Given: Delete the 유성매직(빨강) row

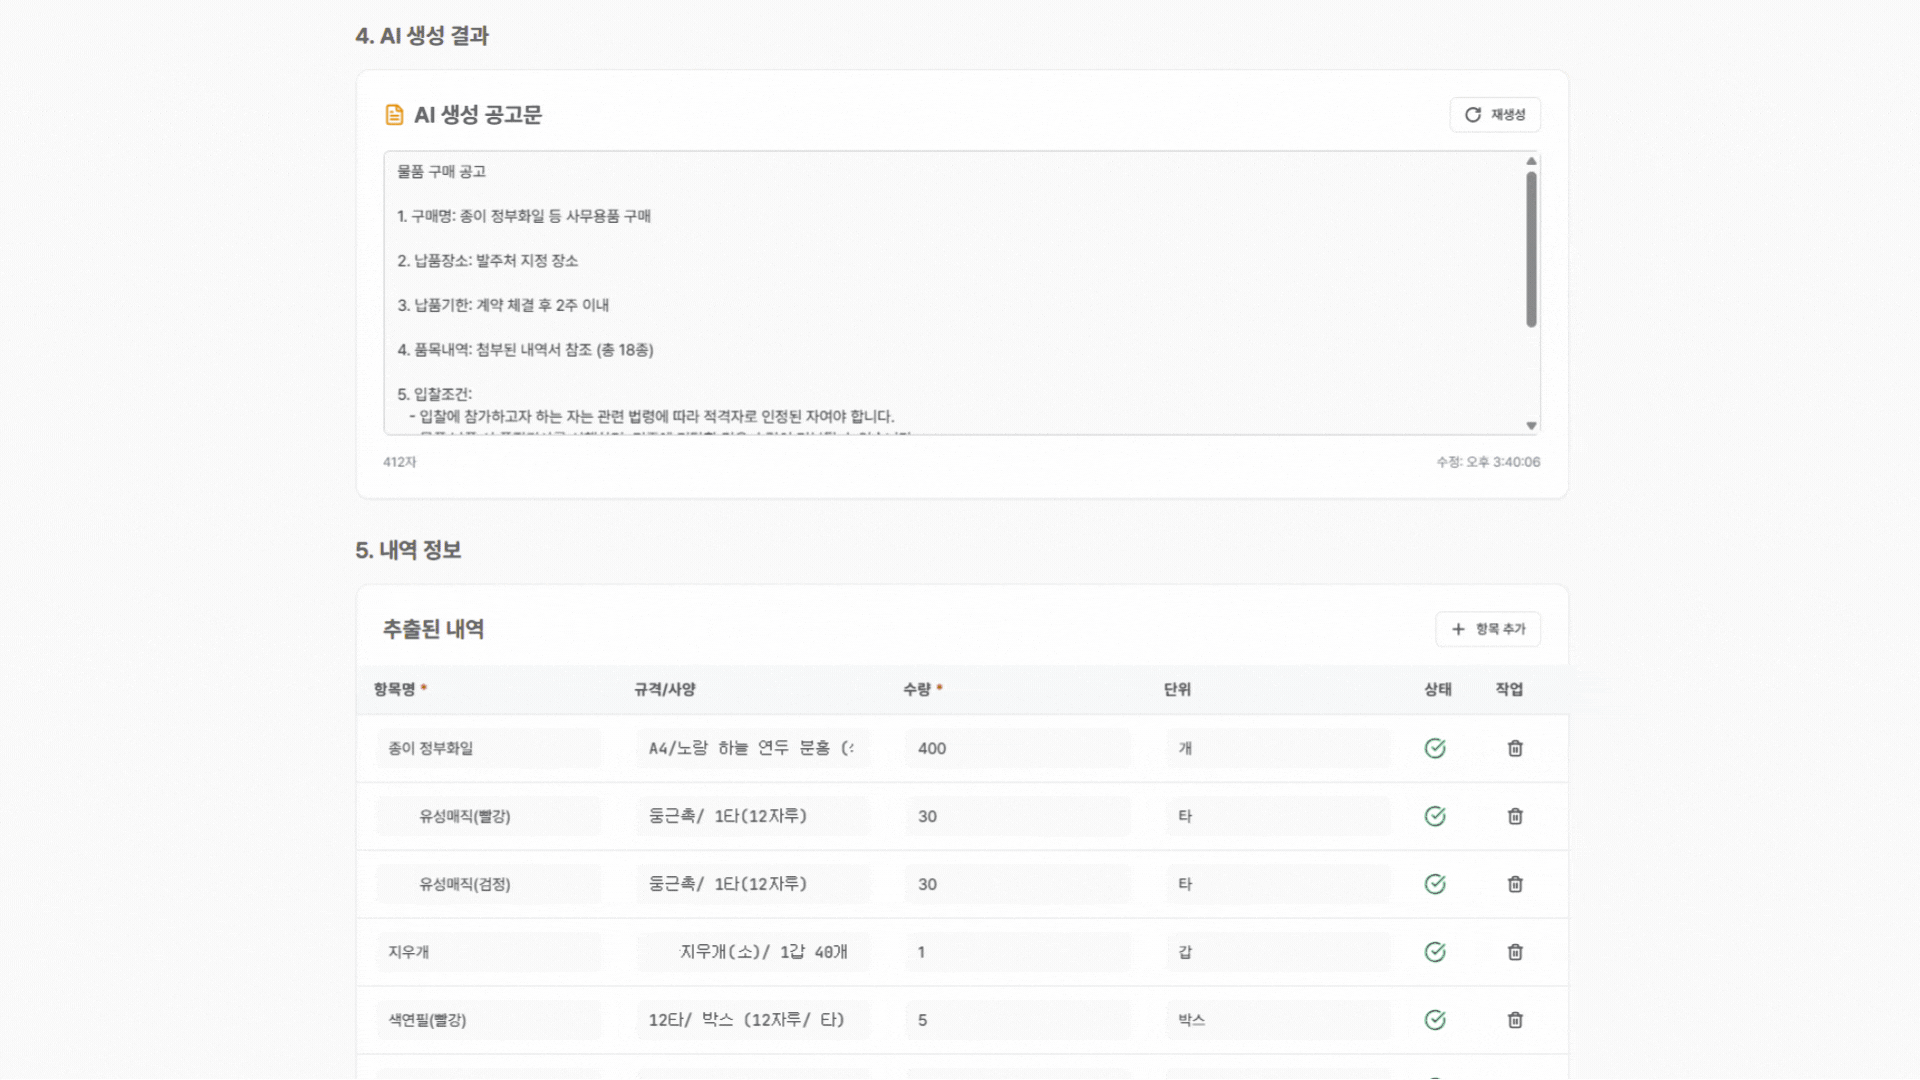Looking at the screenshot, I should (x=1515, y=816).
